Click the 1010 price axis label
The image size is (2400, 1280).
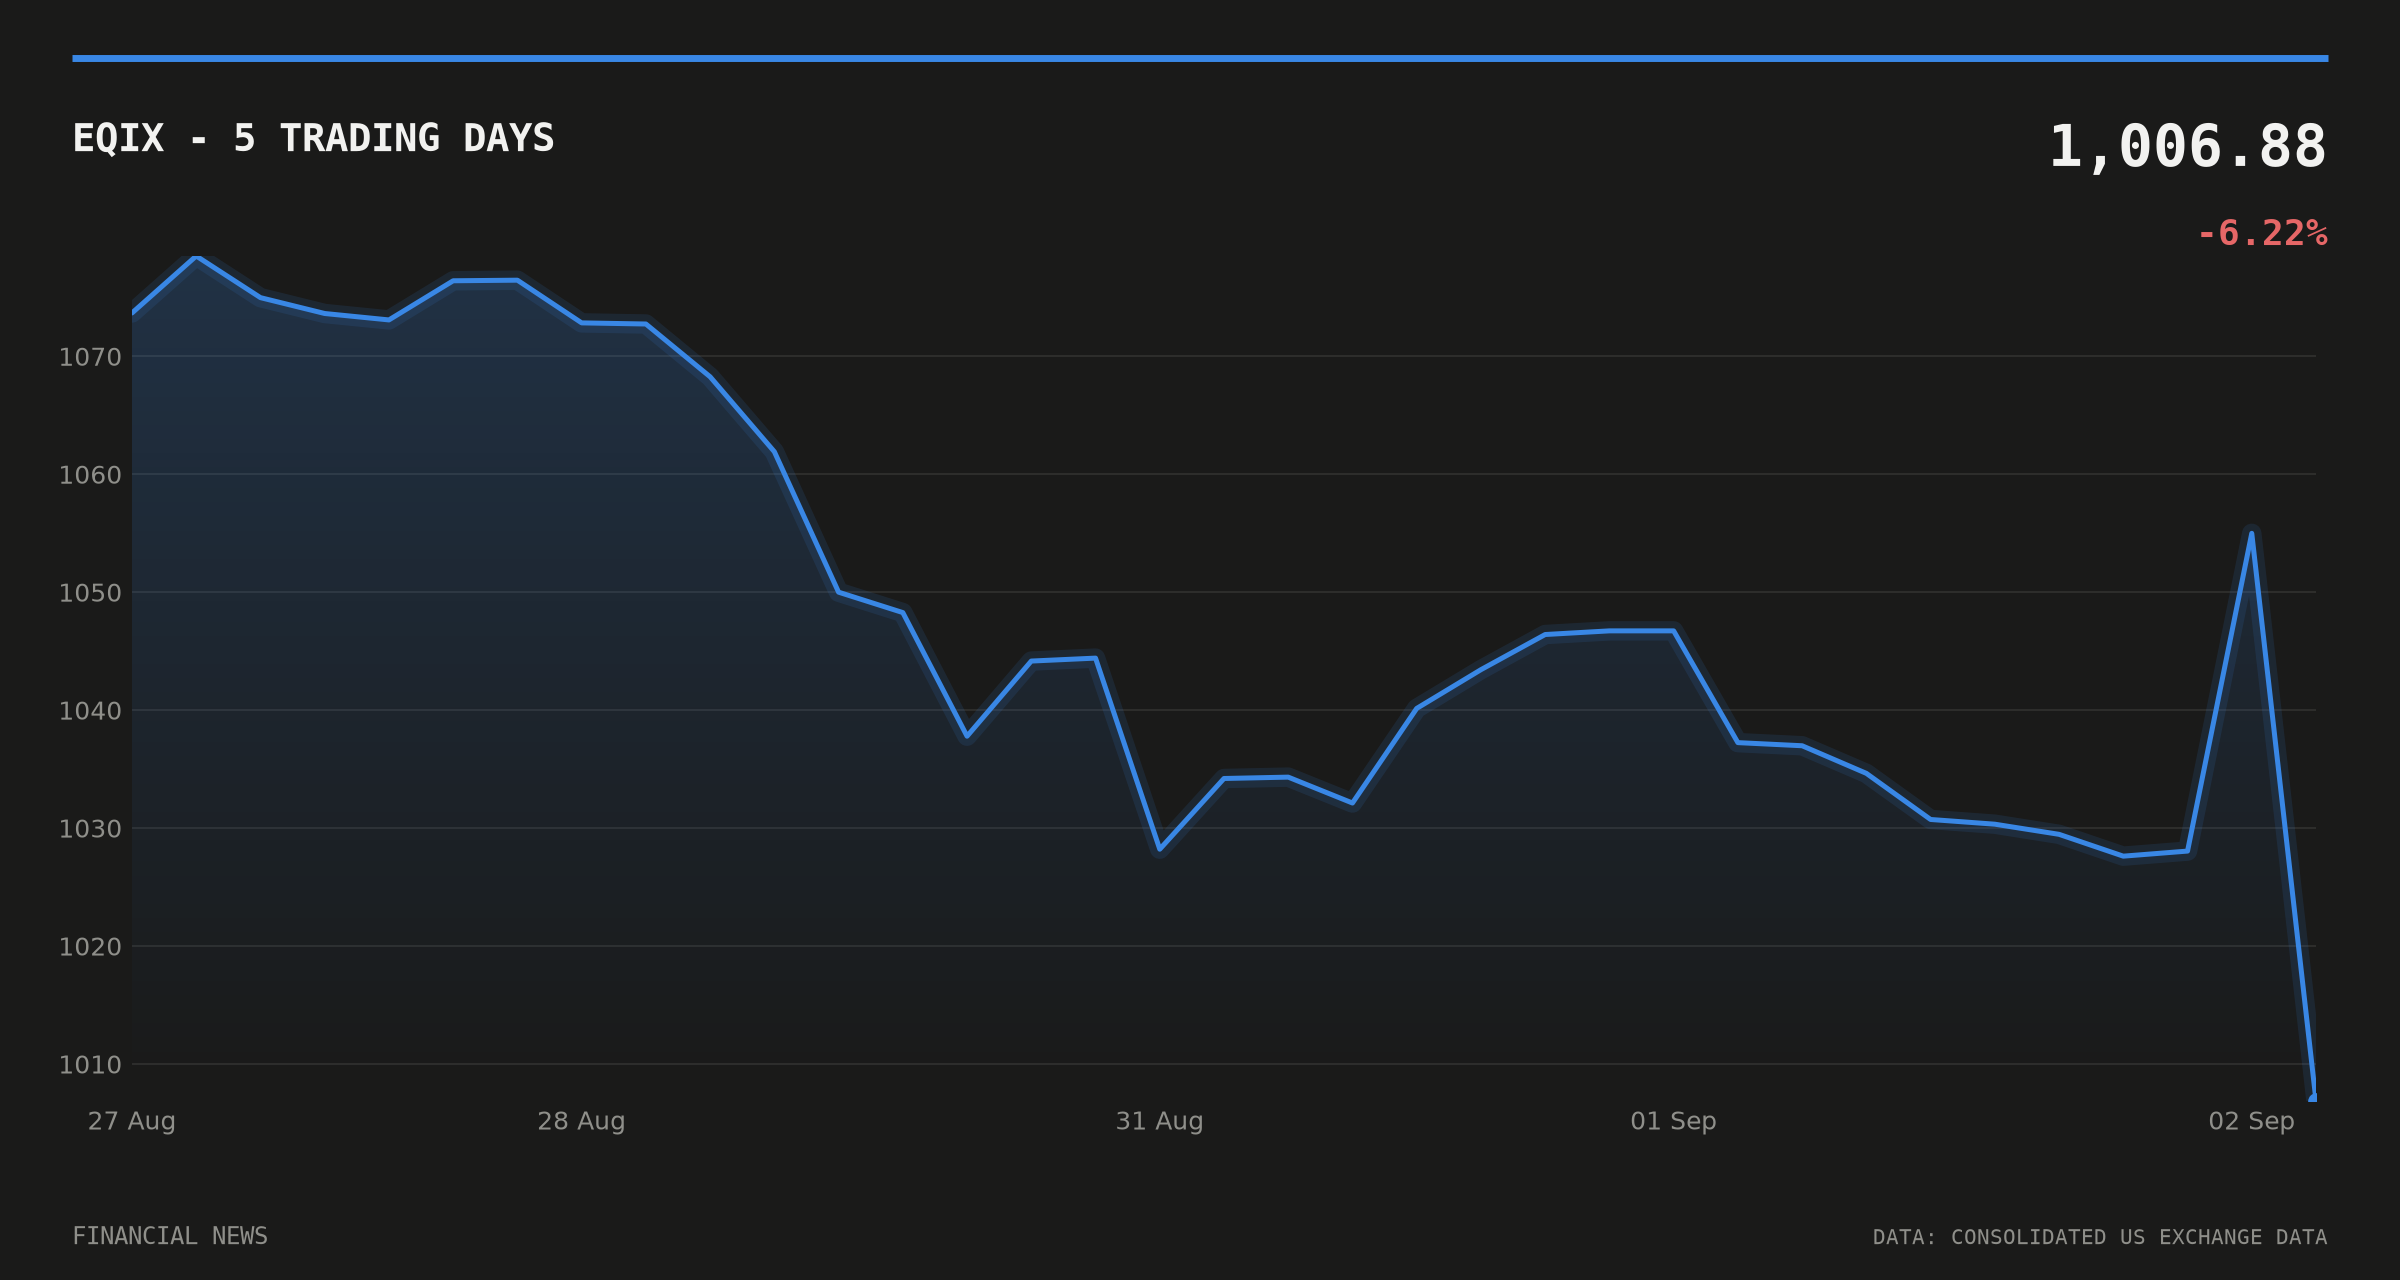(x=90, y=1065)
